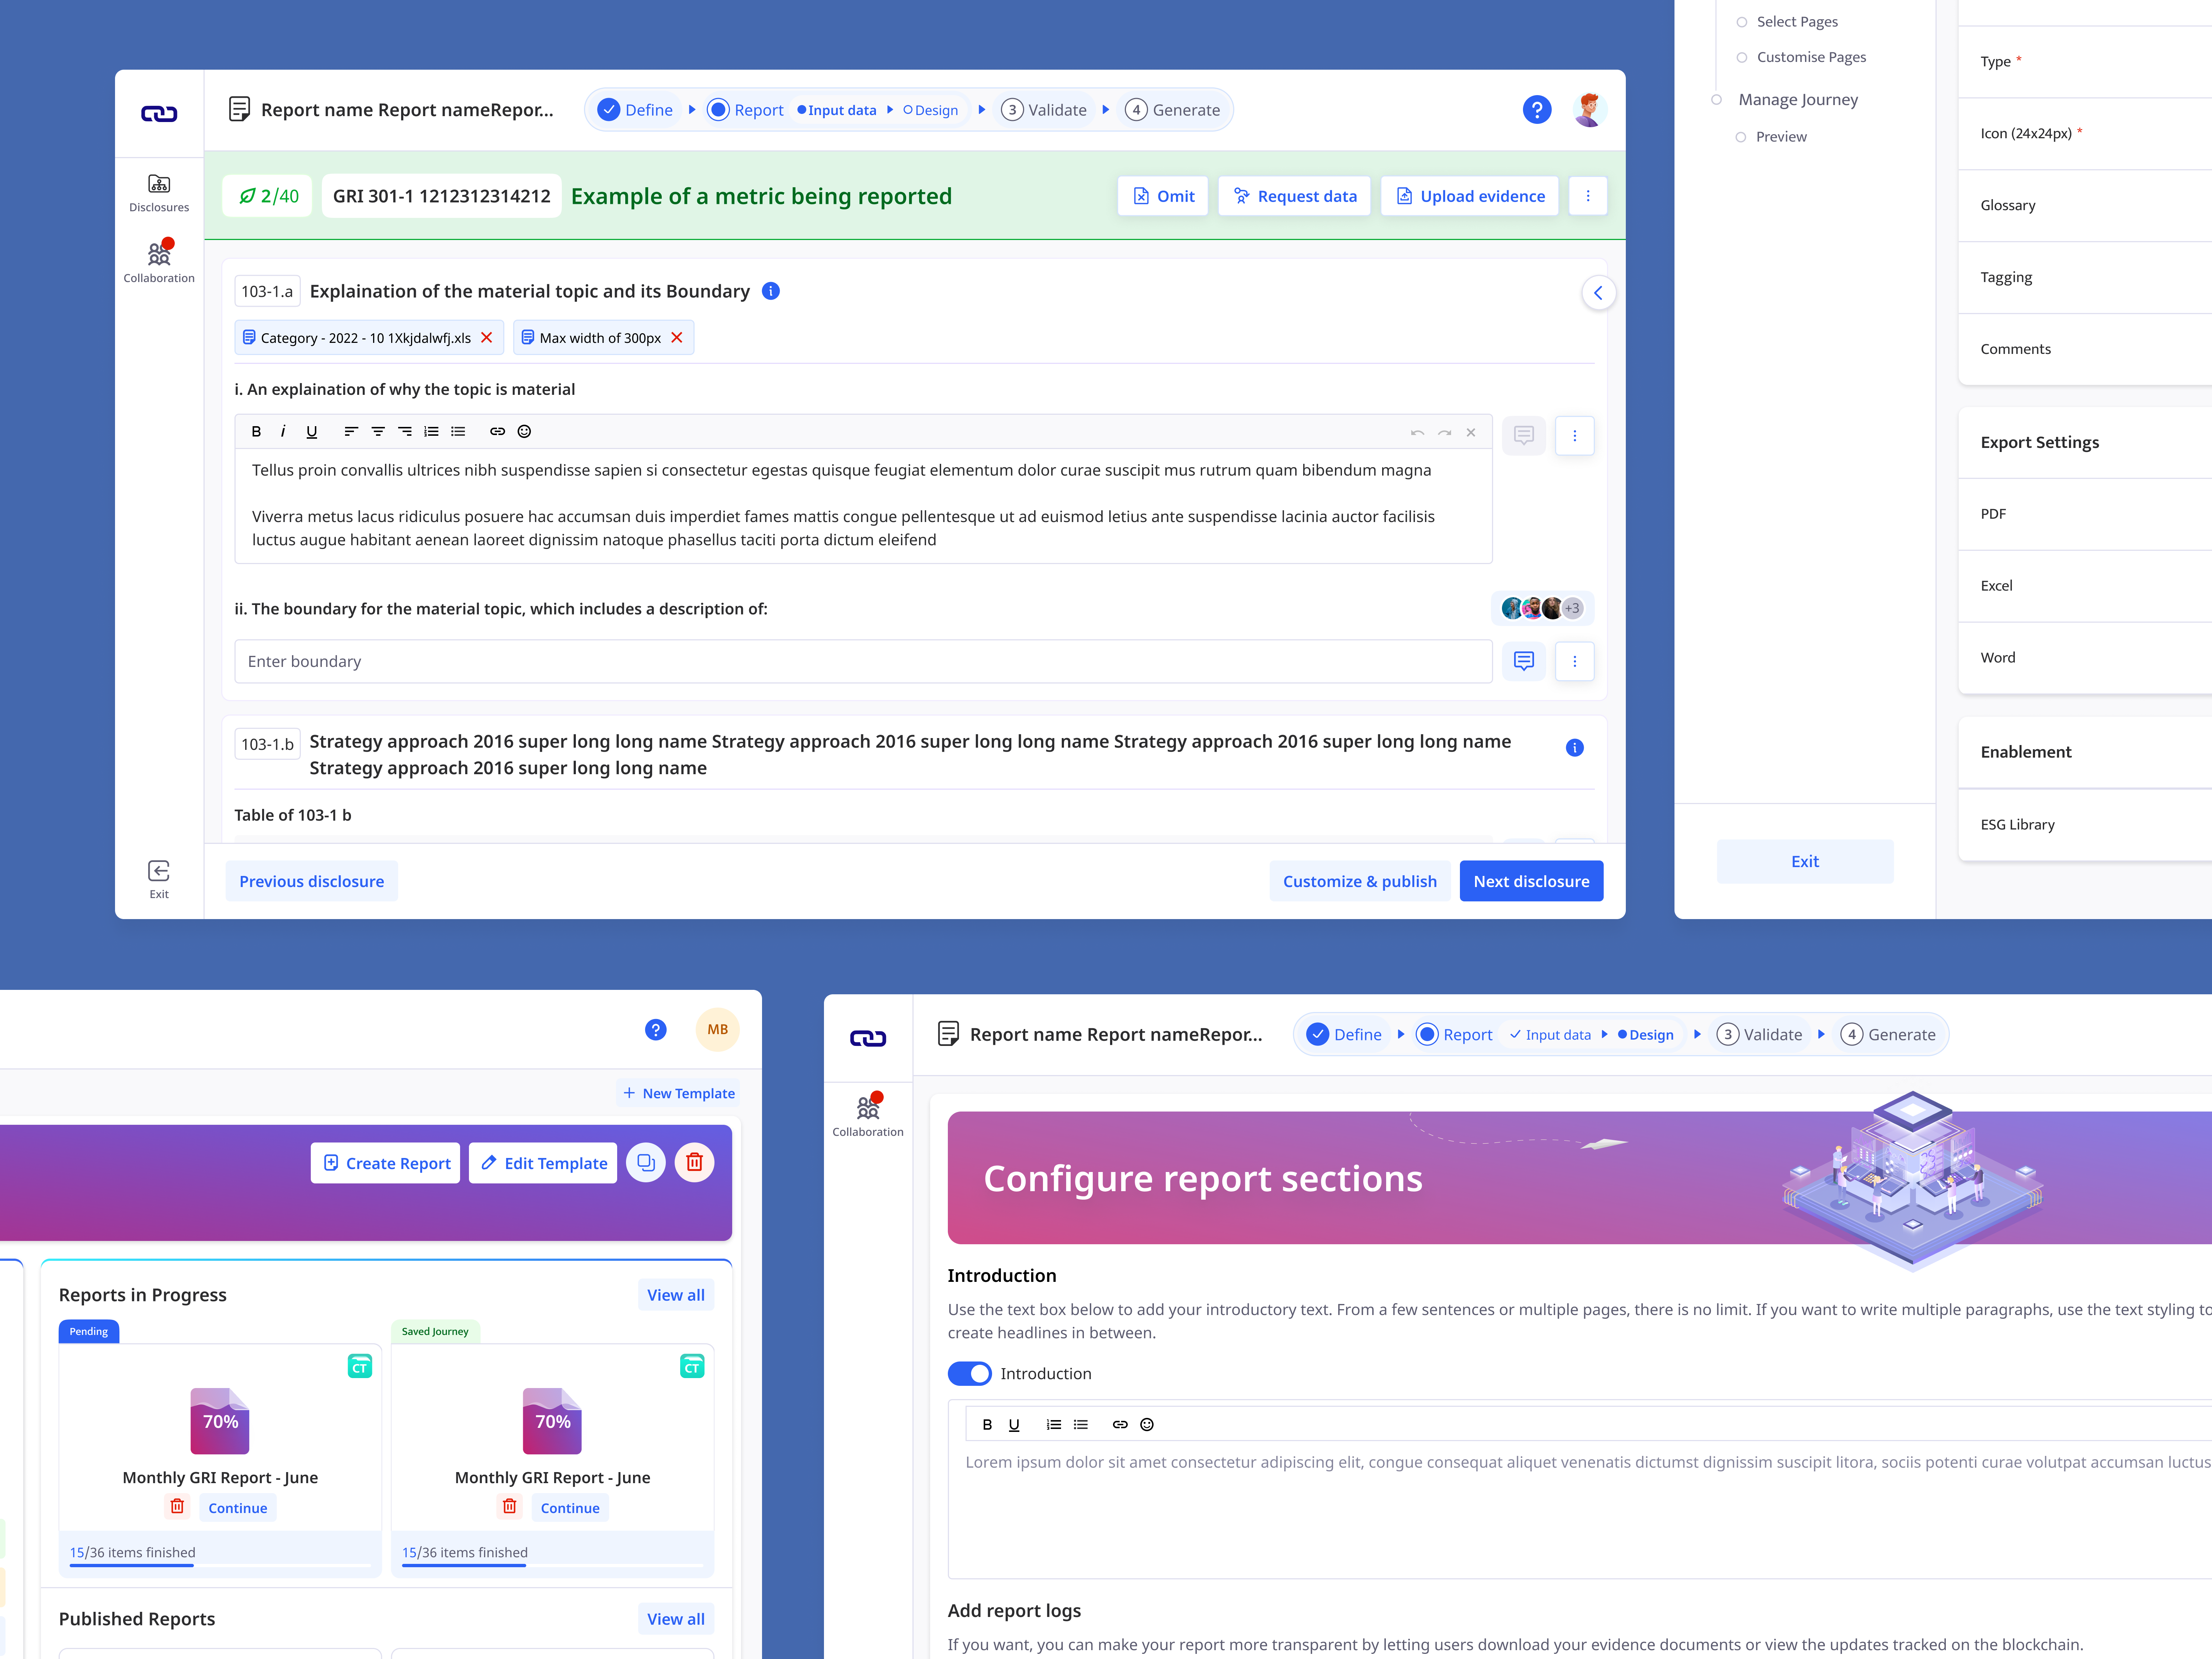Open the more options menu in the green header
The height and width of the screenshot is (1659, 2212).
coord(1587,196)
